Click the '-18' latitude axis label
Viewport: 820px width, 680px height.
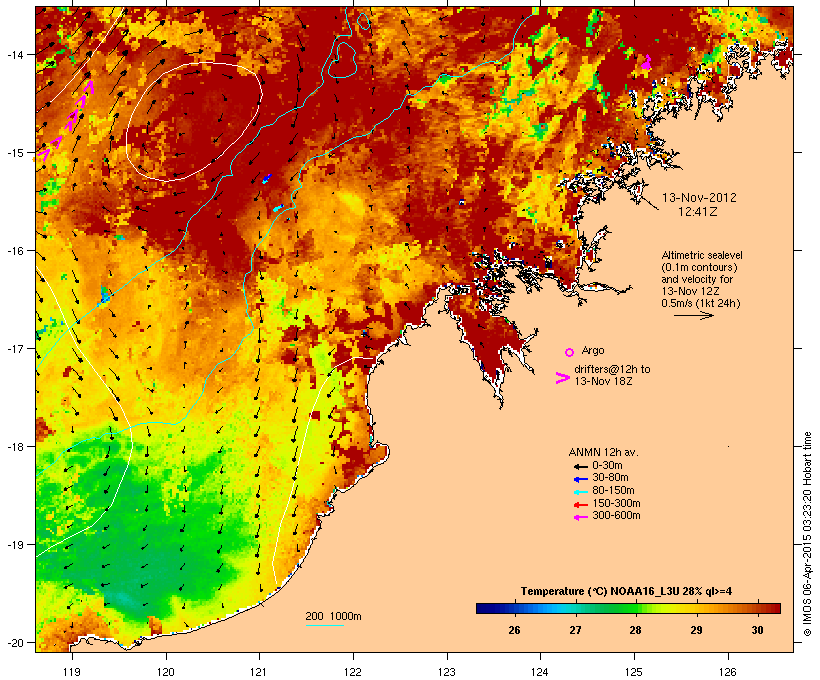point(14,447)
